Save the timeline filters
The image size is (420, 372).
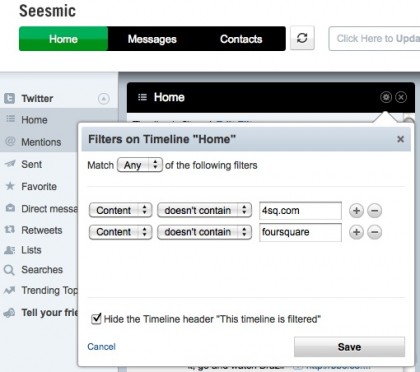pos(349,347)
